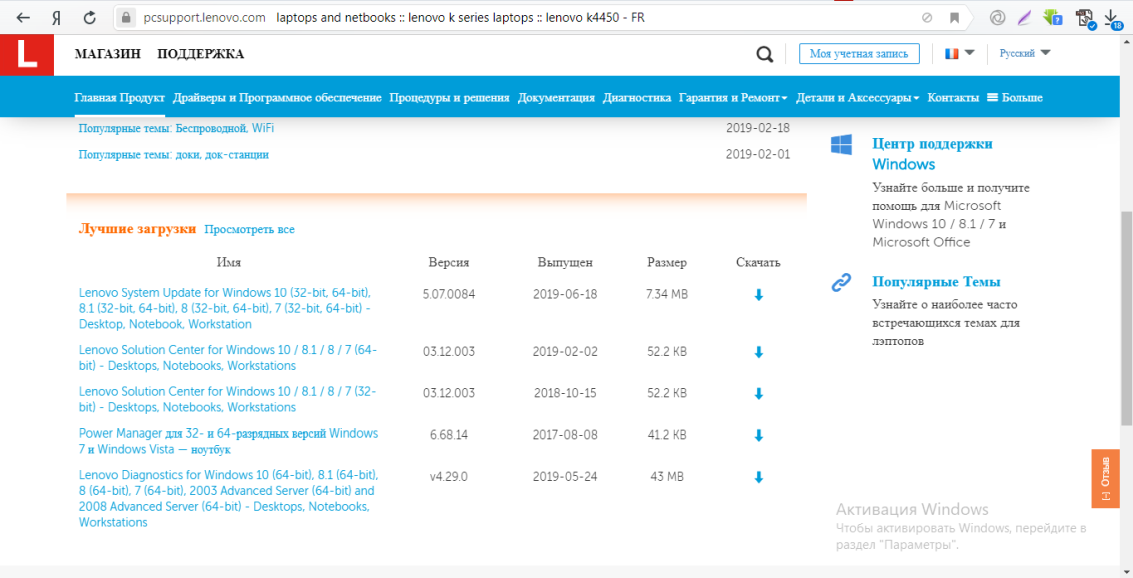This screenshot has height=578, width=1133.
Task: Open the ПОДДЕРЖКА menu
Action: pyautogui.click(x=201, y=54)
